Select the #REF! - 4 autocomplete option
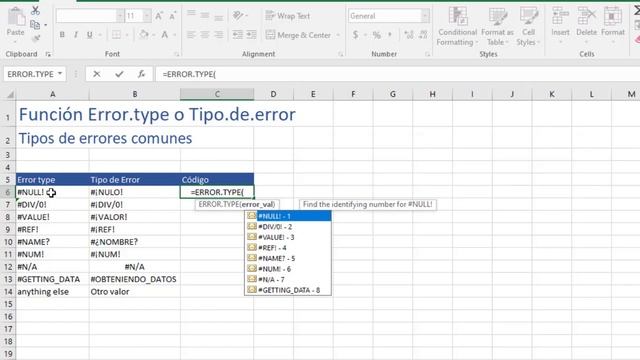 coord(288,248)
